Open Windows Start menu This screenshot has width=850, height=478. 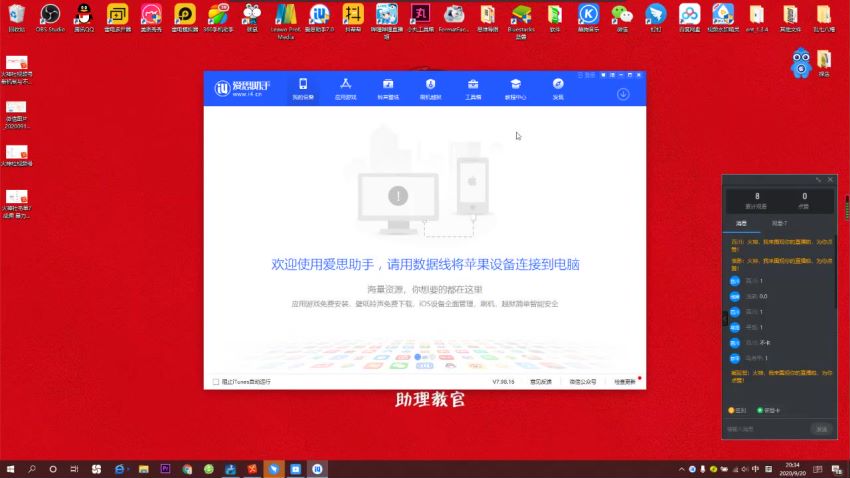click(10, 469)
